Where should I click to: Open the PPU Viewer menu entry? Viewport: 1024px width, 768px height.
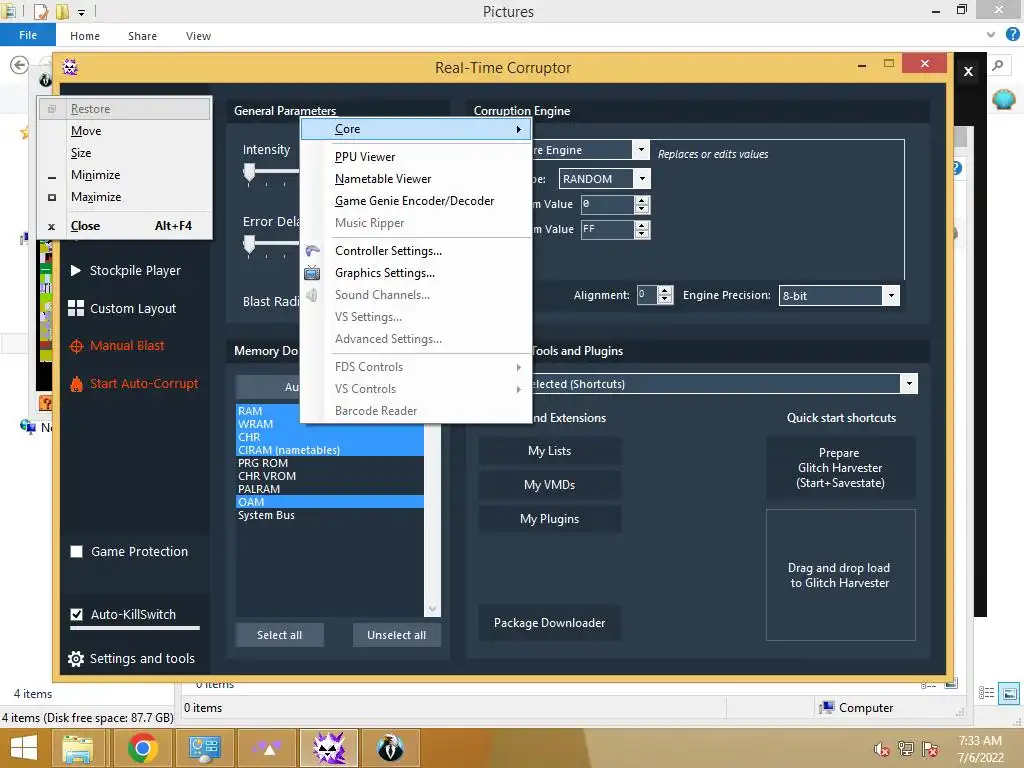click(416, 157)
